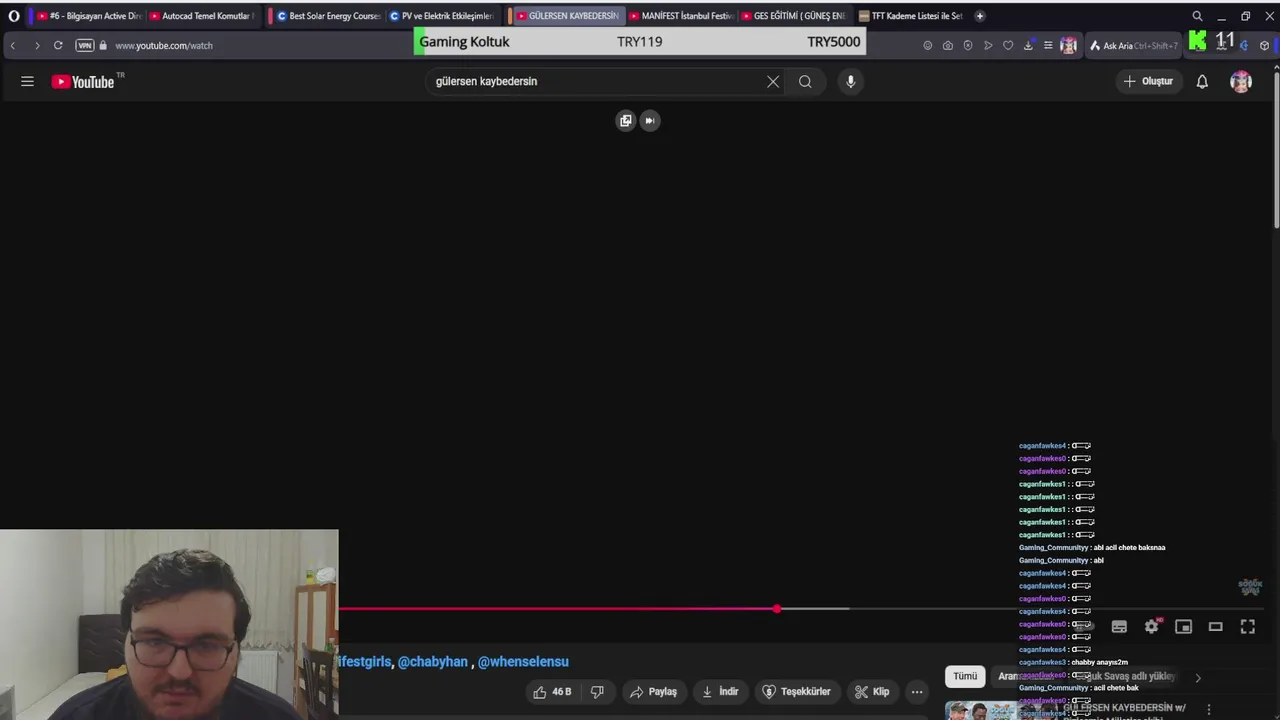Seek on the red video progress bar

(x=557, y=608)
